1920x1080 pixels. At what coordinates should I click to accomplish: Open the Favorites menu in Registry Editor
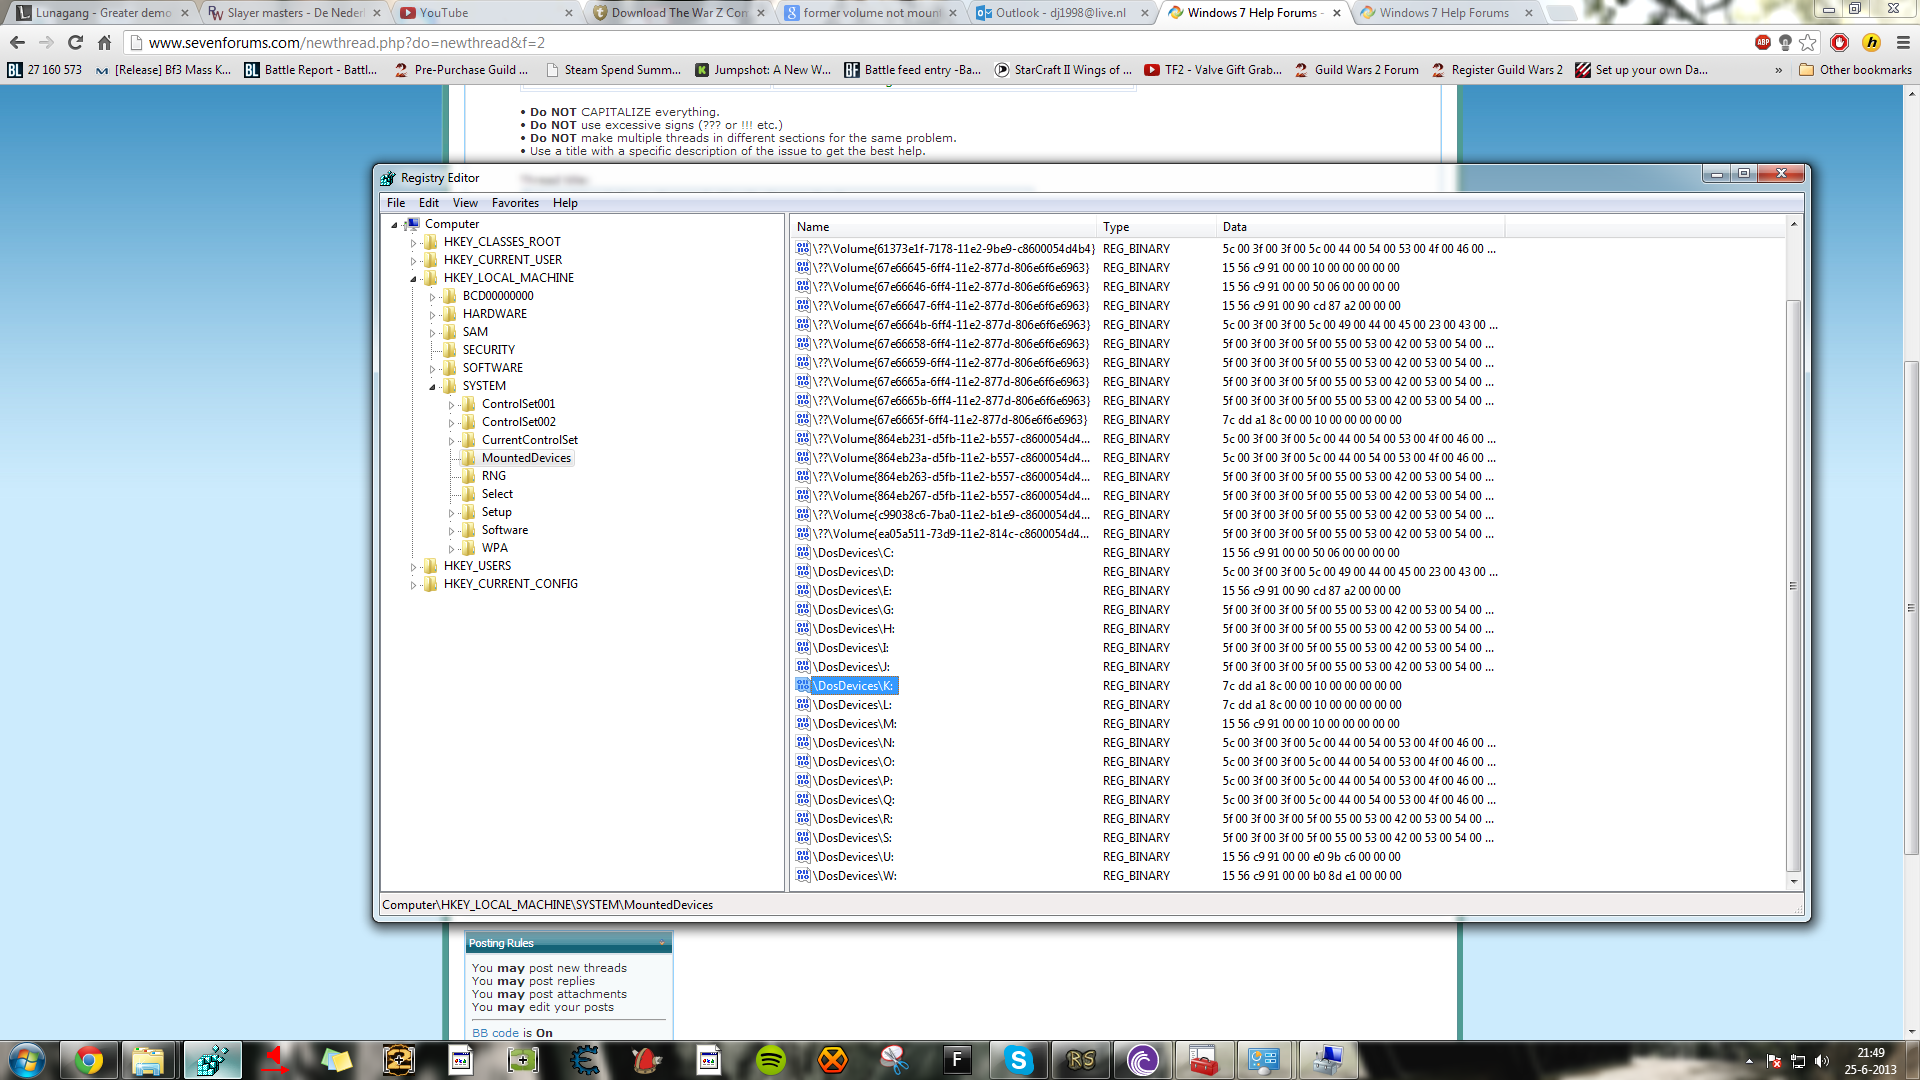[515, 203]
